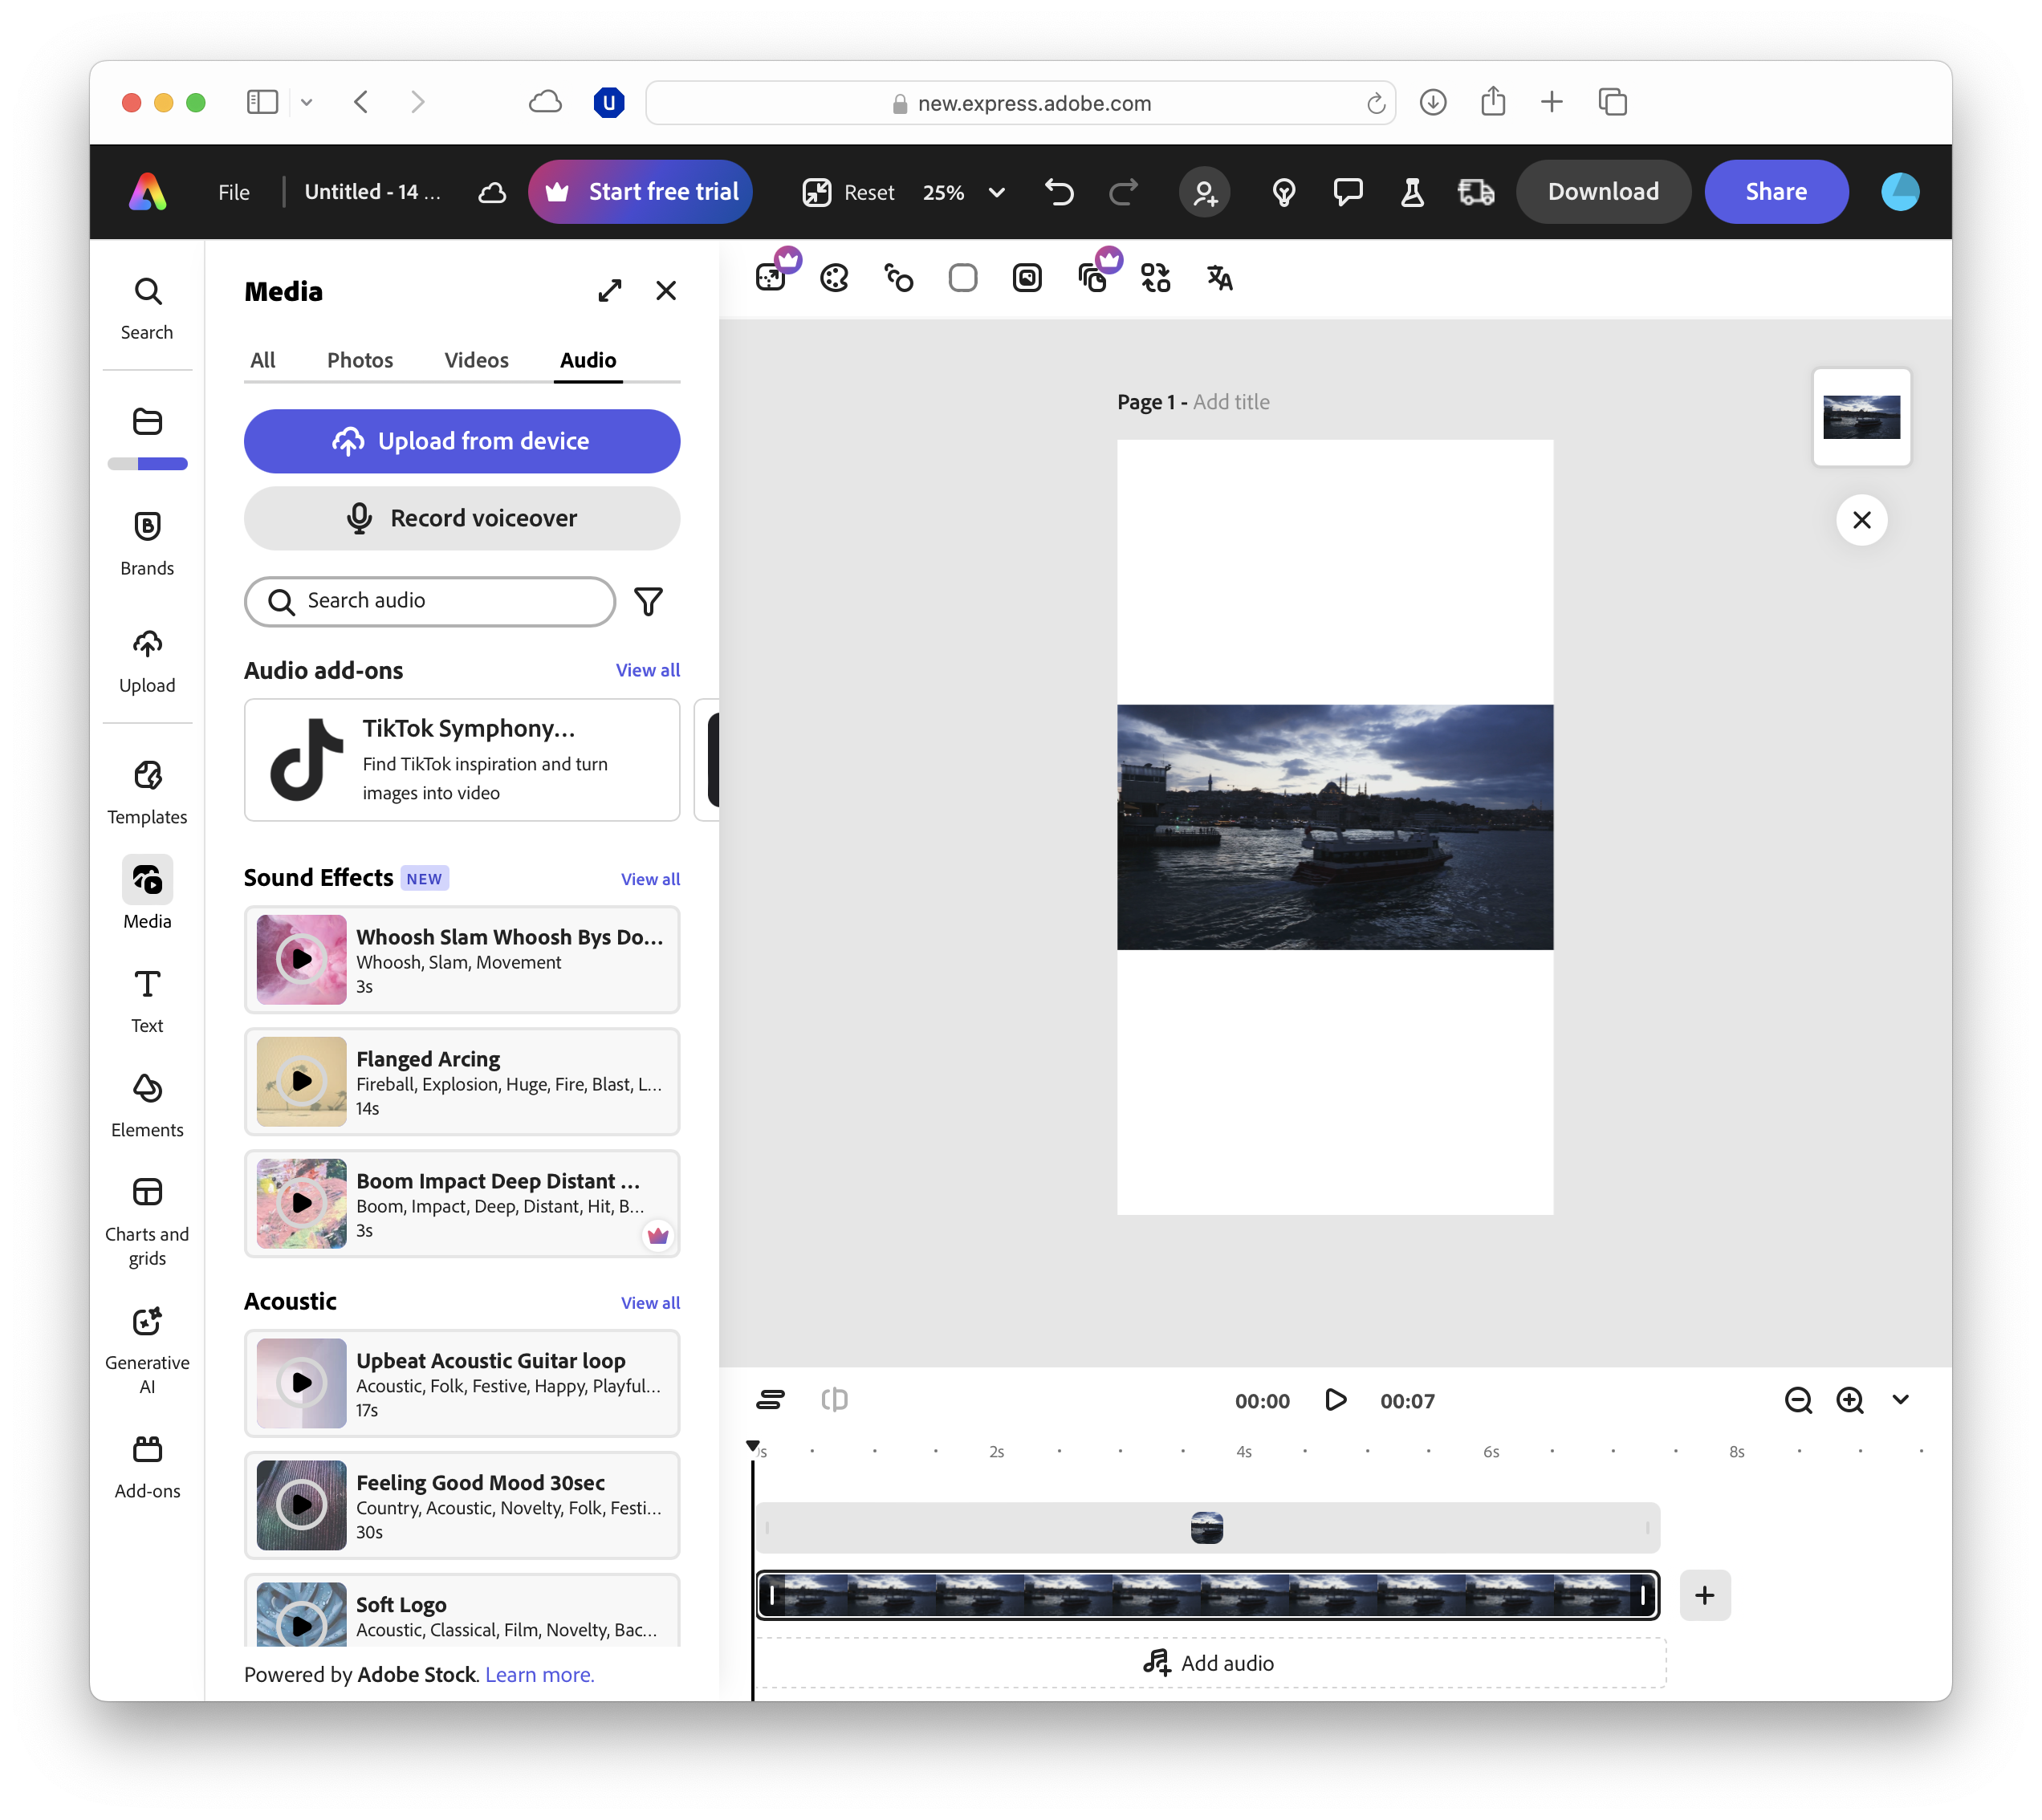
Task: Switch to the All media tab
Action: [263, 360]
